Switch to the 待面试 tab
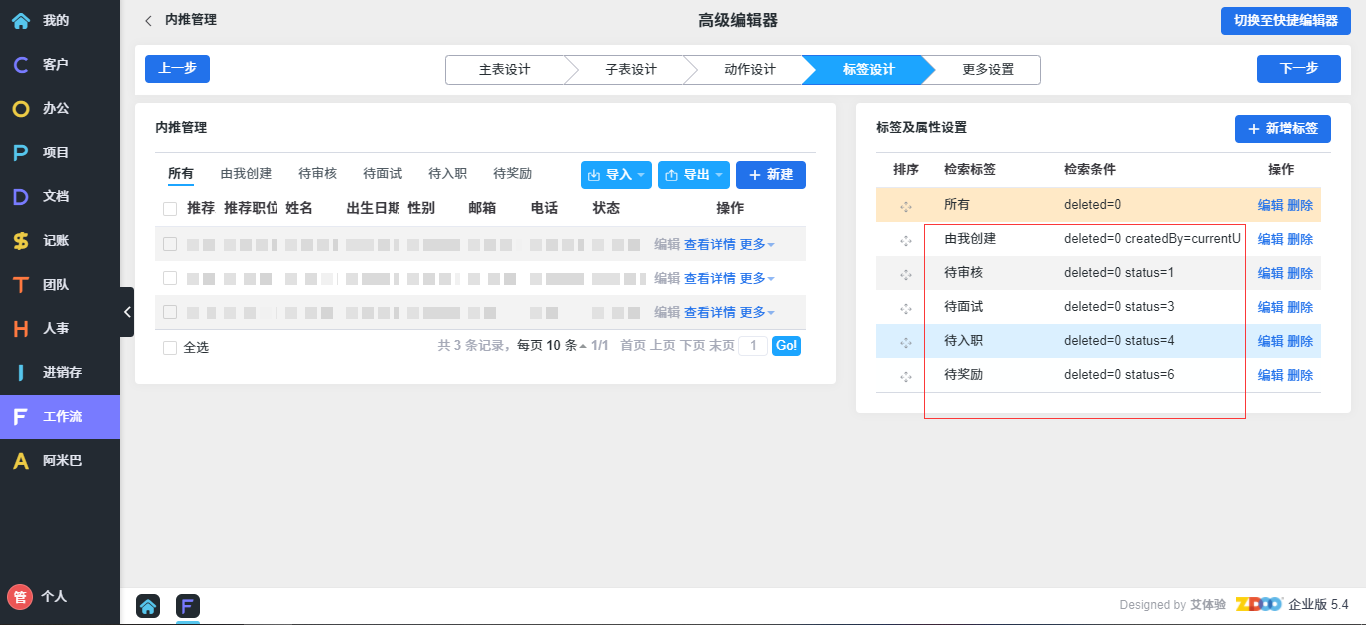This screenshot has height=625, width=1366. click(382, 174)
